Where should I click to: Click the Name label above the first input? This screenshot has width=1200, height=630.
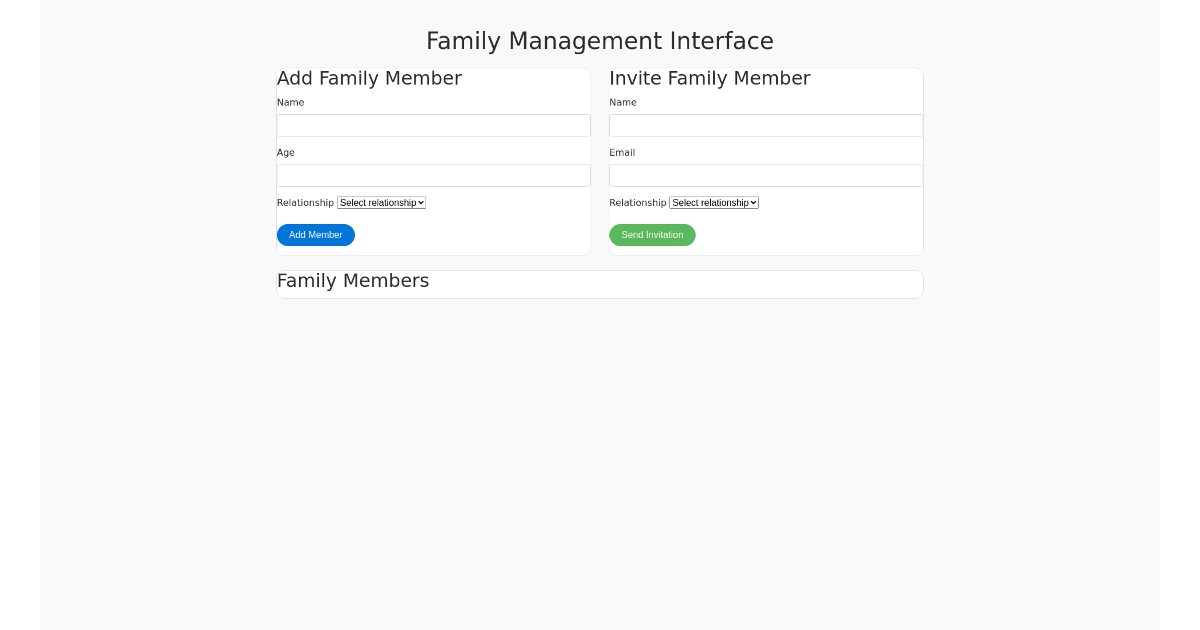point(290,102)
